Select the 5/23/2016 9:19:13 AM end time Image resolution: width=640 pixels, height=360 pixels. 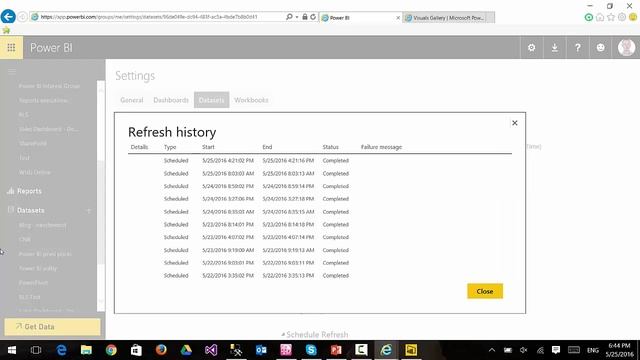[x=288, y=250]
